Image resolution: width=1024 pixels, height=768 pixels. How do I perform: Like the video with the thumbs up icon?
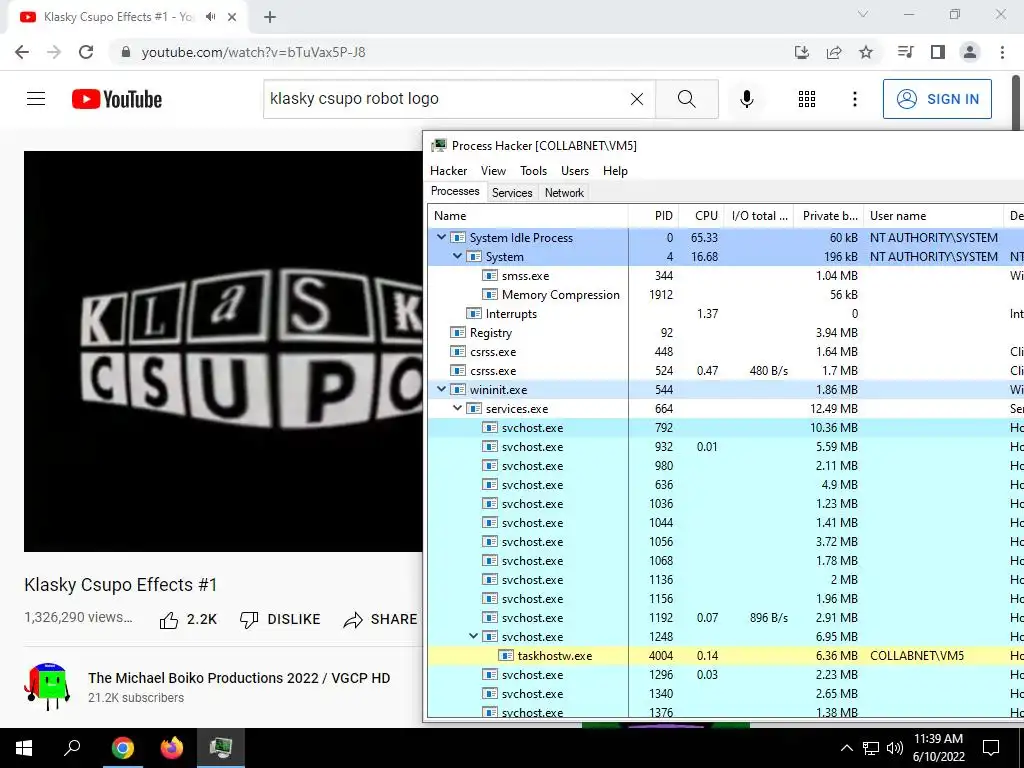pos(168,620)
